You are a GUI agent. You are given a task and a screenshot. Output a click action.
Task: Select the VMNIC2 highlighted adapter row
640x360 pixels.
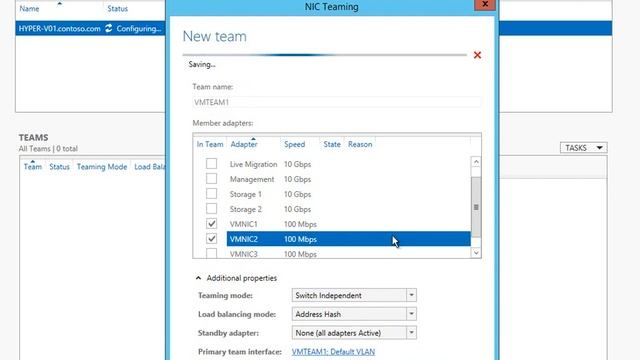coord(349,239)
